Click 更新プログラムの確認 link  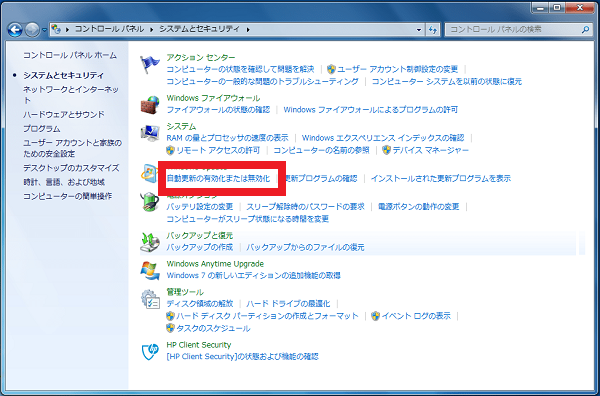(x=321, y=178)
